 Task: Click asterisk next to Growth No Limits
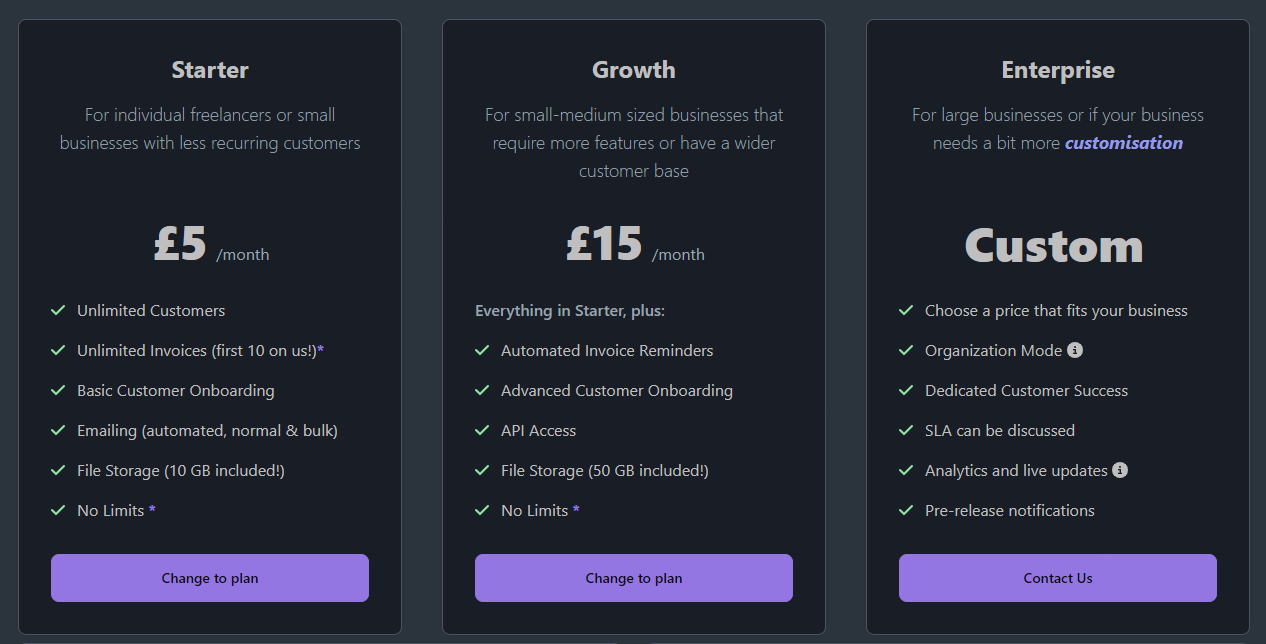576,510
